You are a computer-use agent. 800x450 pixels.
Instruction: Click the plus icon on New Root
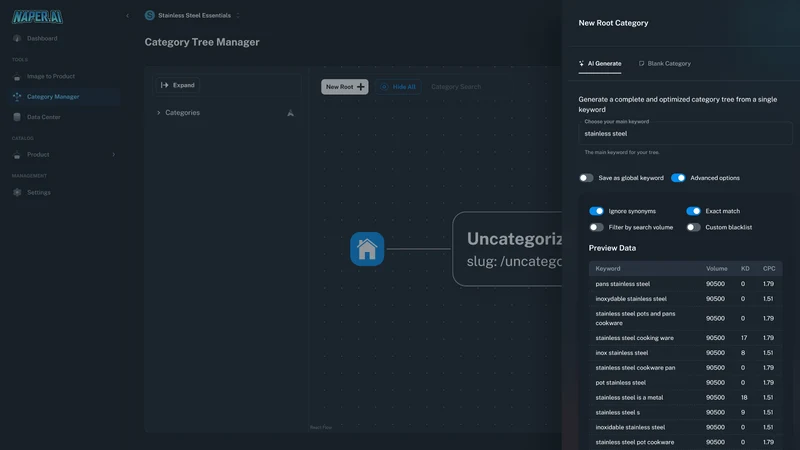[x=361, y=87]
